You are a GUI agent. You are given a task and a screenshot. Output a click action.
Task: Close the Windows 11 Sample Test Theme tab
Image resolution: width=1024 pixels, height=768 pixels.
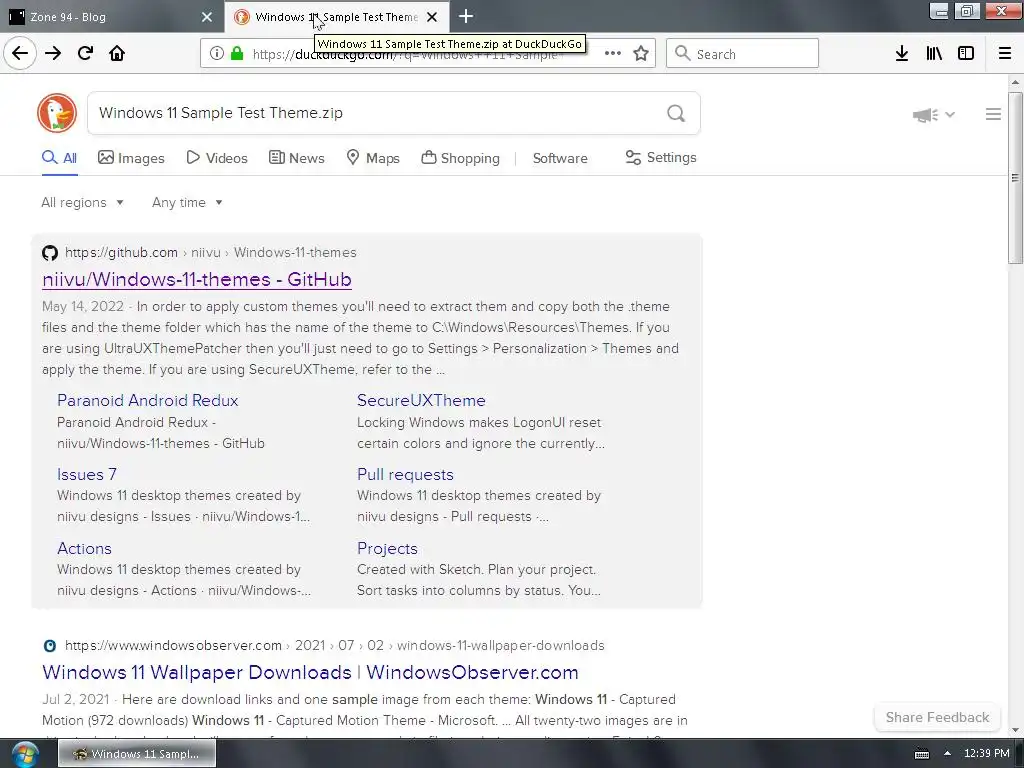click(432, 17)
